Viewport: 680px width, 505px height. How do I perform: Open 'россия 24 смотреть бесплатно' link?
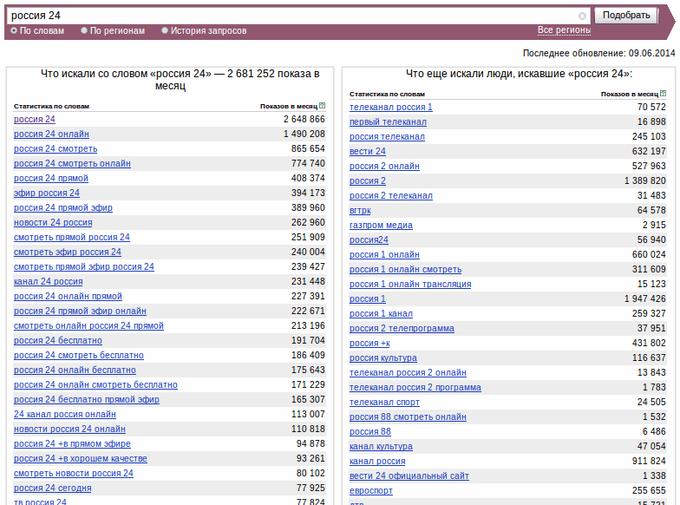pyautogui.click(x=78, y=355)
